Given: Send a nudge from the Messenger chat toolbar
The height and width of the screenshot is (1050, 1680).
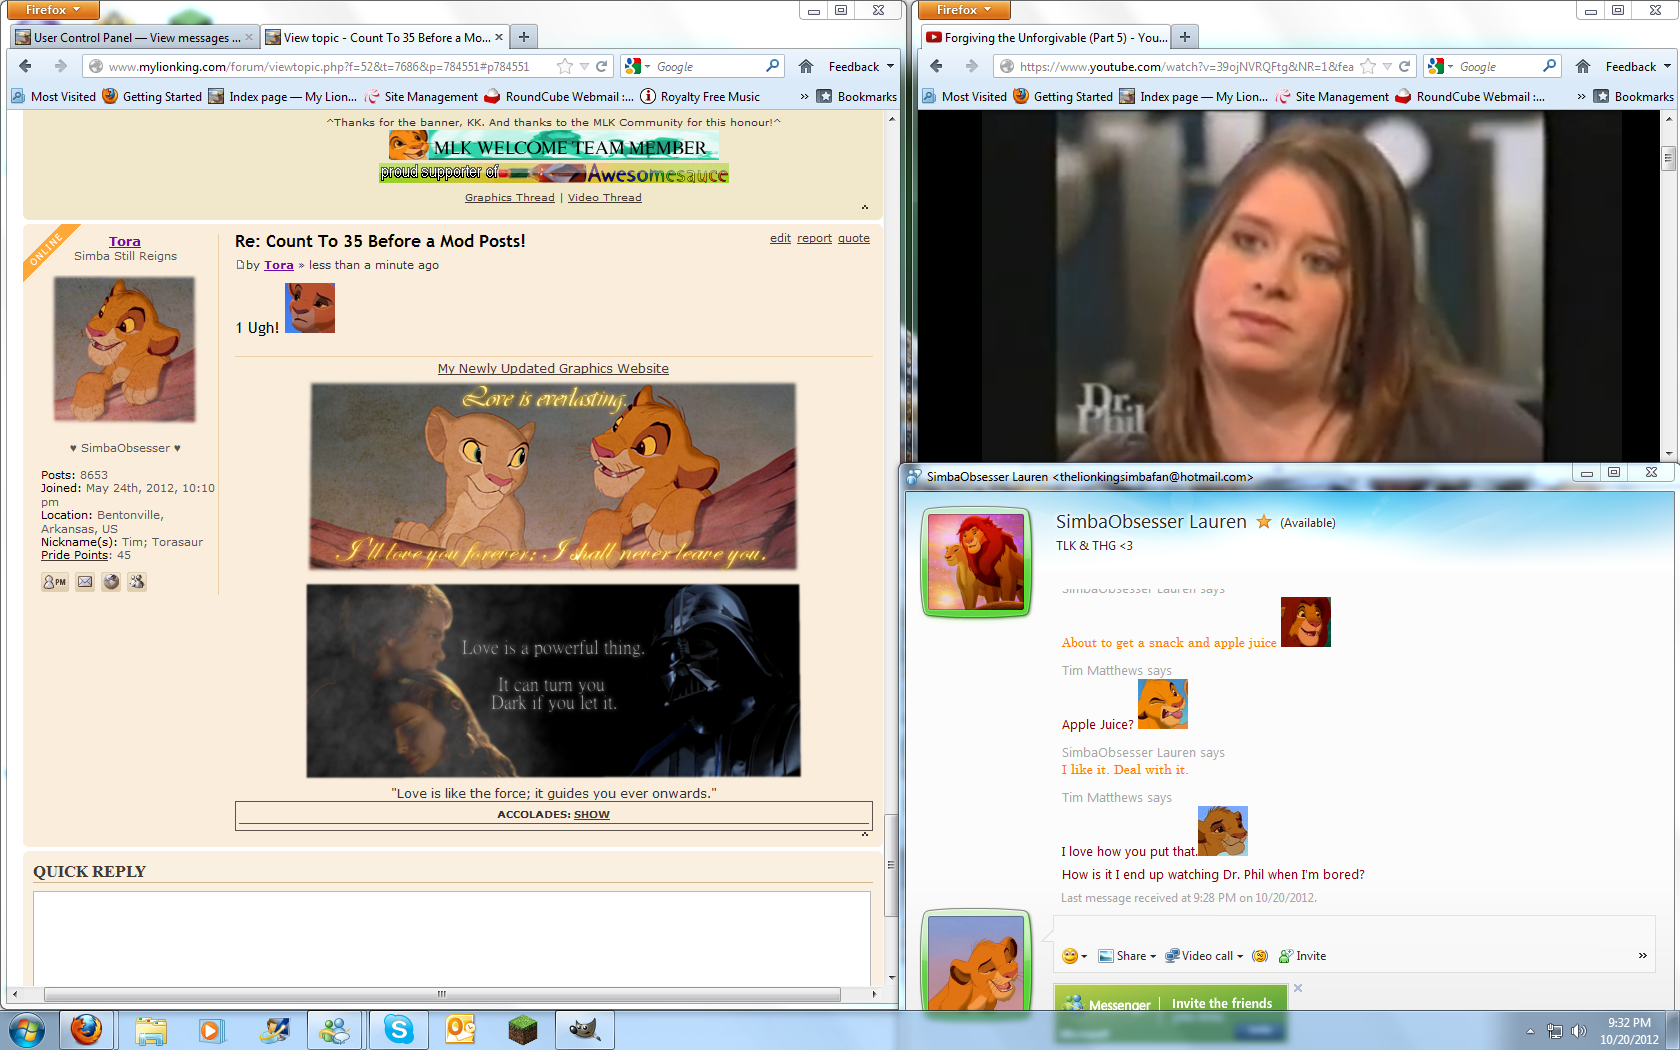Looking at the screenshot, I should click(x=1260, y=956).
